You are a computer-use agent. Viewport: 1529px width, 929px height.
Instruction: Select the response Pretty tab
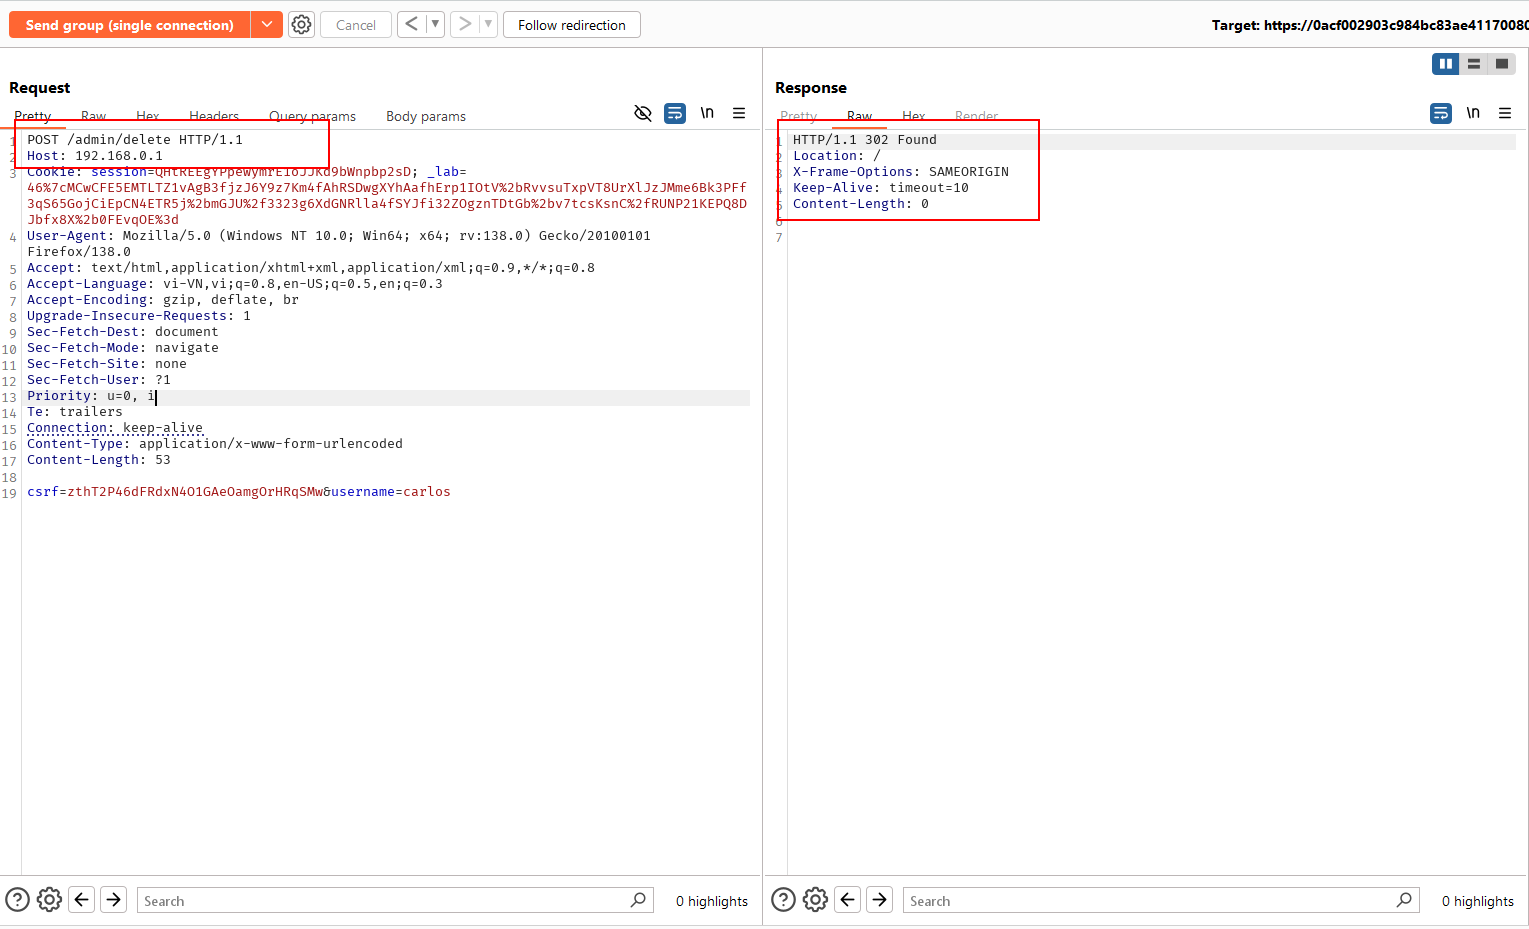click(799, 116)
